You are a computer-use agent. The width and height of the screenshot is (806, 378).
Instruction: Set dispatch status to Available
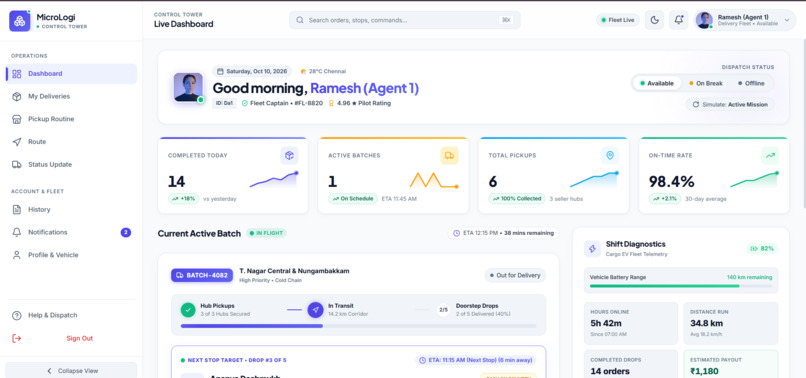657,83
